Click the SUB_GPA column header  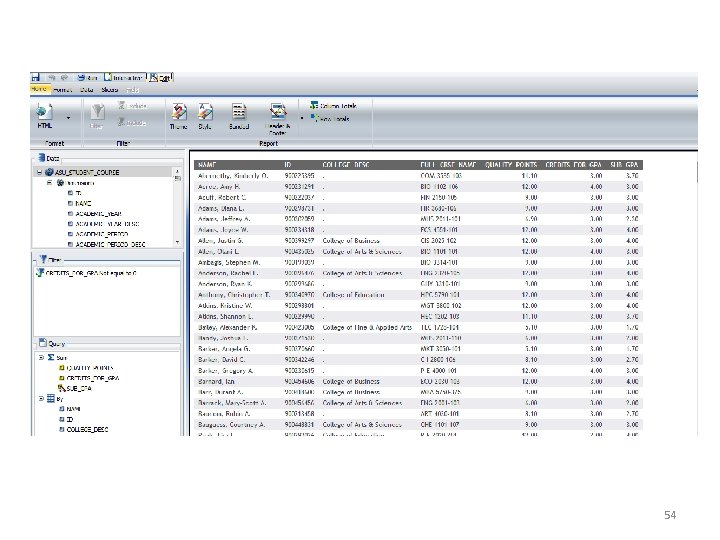(624, 164)
